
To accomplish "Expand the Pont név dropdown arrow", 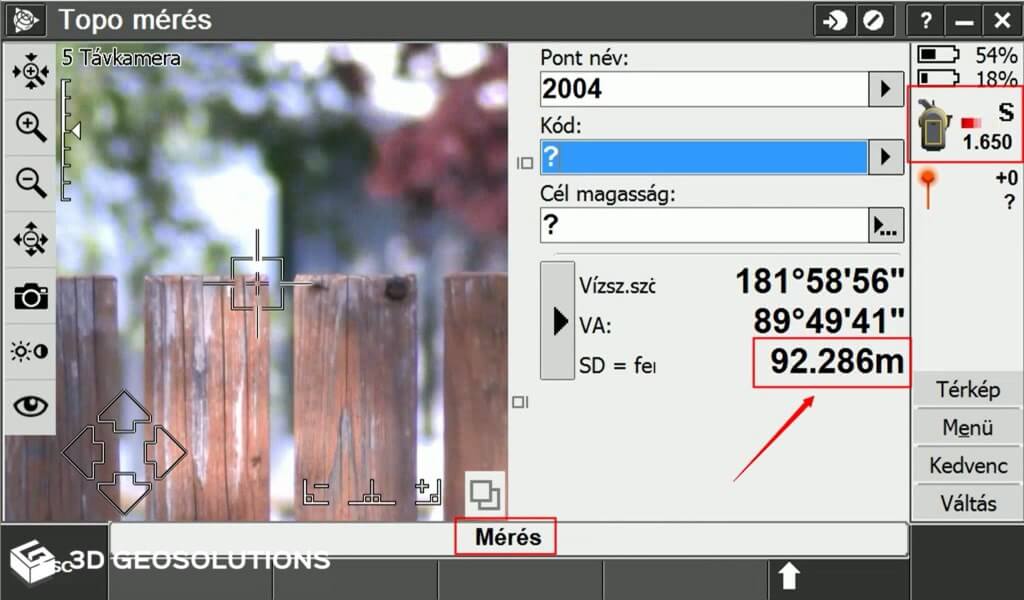I will tap(886, 88).
